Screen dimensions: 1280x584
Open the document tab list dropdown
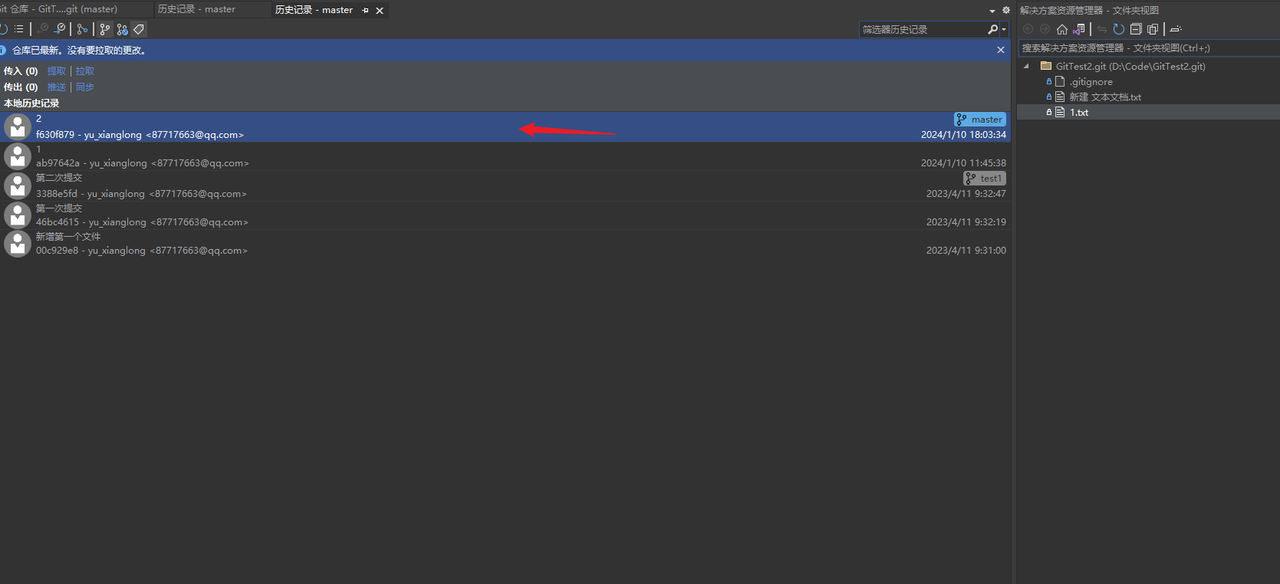(x=992, y=10)
